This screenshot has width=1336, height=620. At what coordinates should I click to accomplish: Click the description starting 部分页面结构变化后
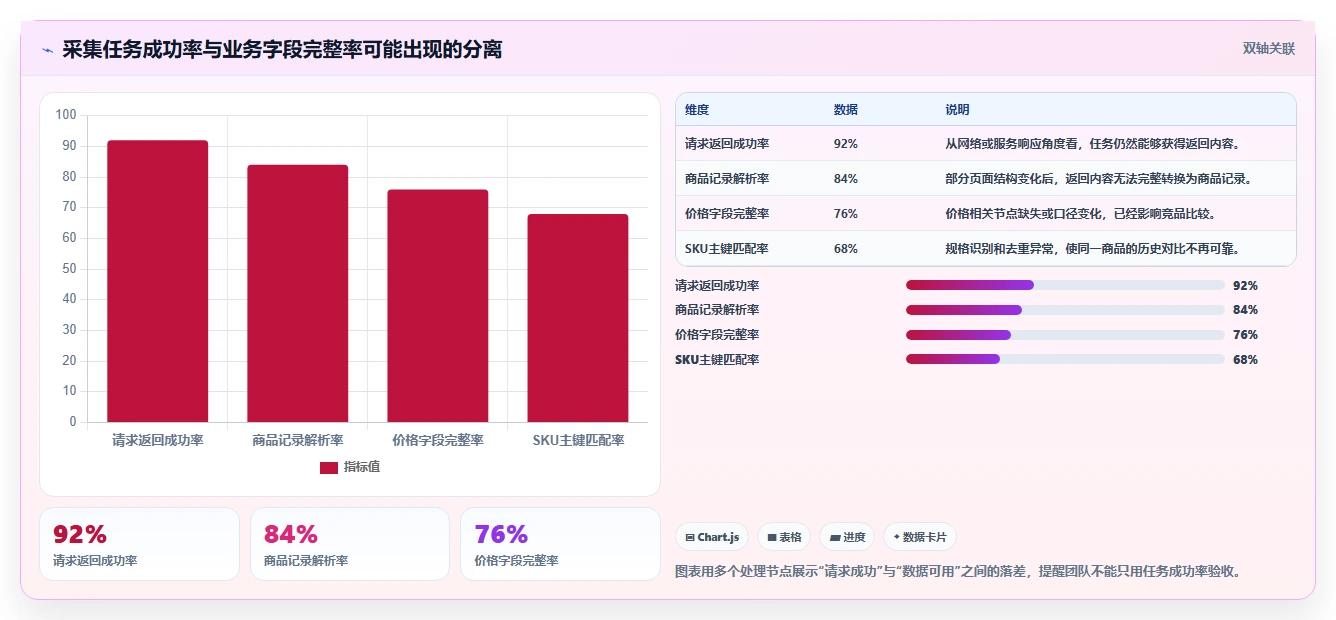coord(1099,179)
